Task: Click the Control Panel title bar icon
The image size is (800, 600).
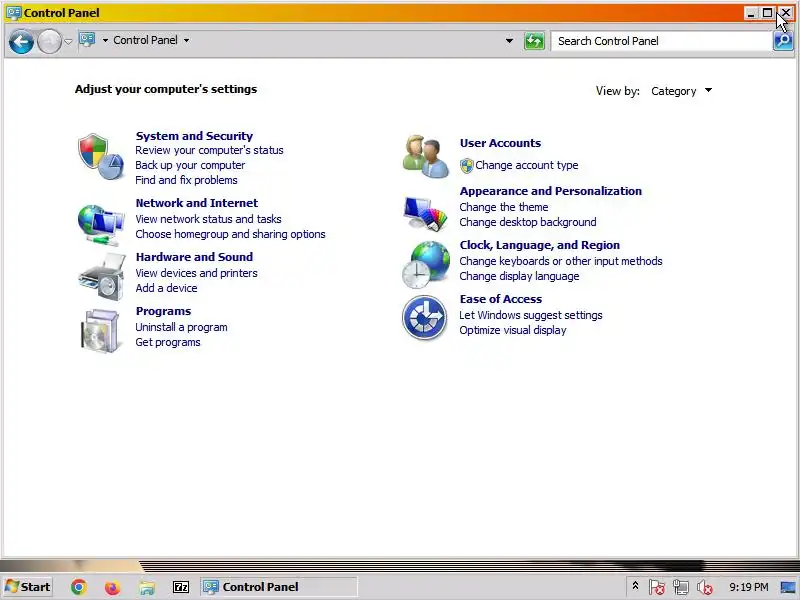Action: coord(14,13)
